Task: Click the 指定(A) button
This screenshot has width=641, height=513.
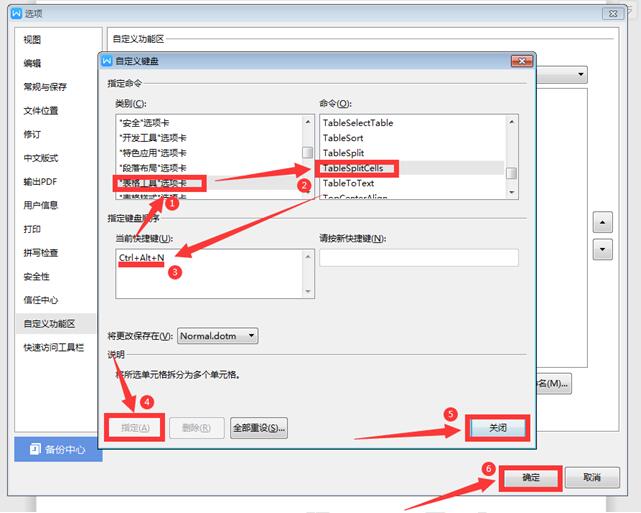Action: 135,428
